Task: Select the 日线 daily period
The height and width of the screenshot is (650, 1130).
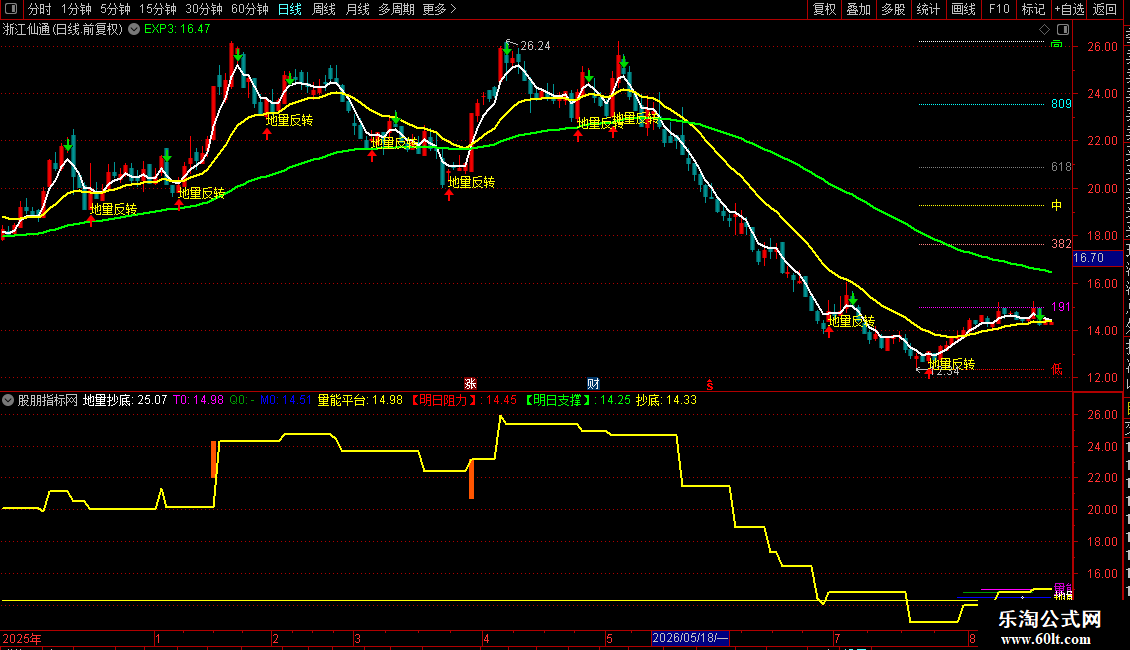Action: 290,9
